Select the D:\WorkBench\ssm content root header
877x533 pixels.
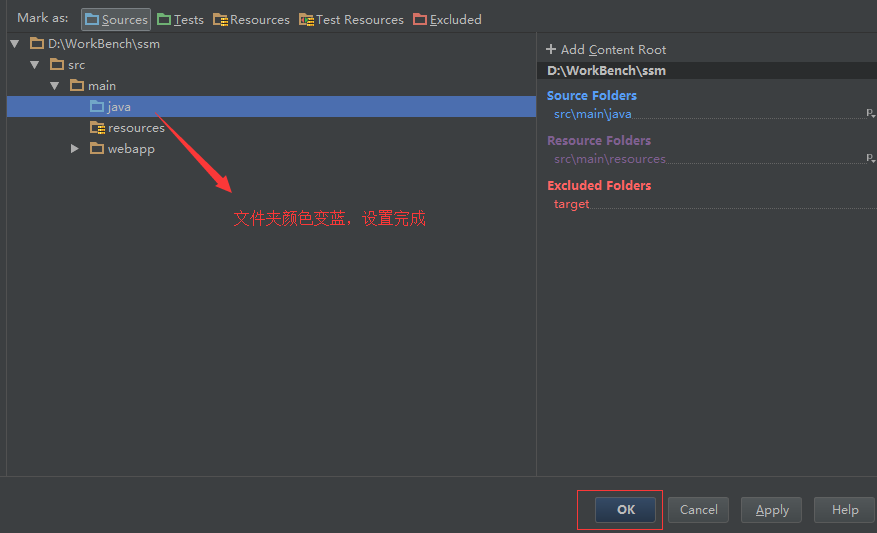pyautogui.click(x=707, y=70)
